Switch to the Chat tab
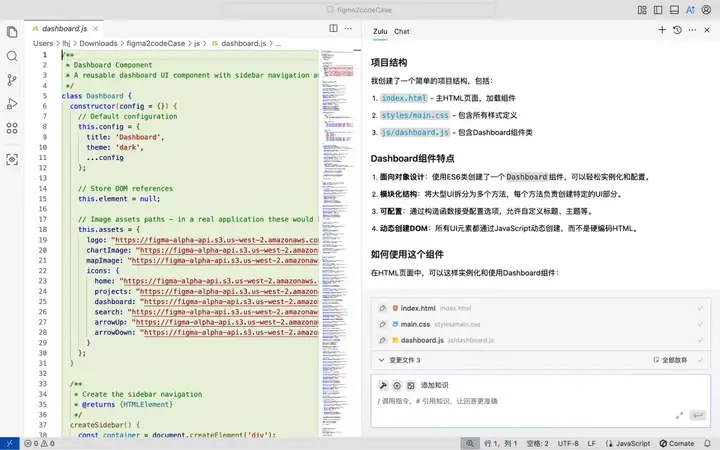 (x=401, y=31)
